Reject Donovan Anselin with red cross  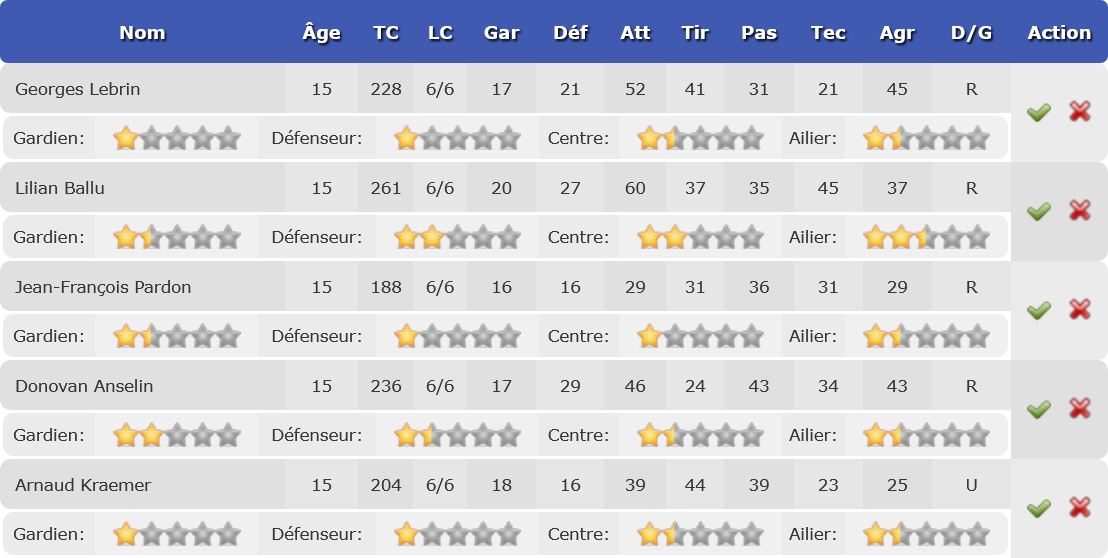click(1080, 409)
